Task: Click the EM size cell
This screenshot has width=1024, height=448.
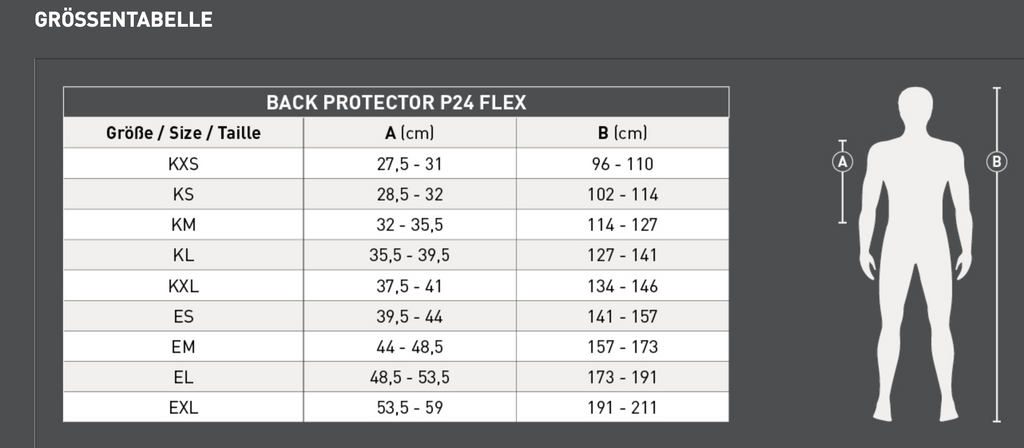Action: pos(183,347)
